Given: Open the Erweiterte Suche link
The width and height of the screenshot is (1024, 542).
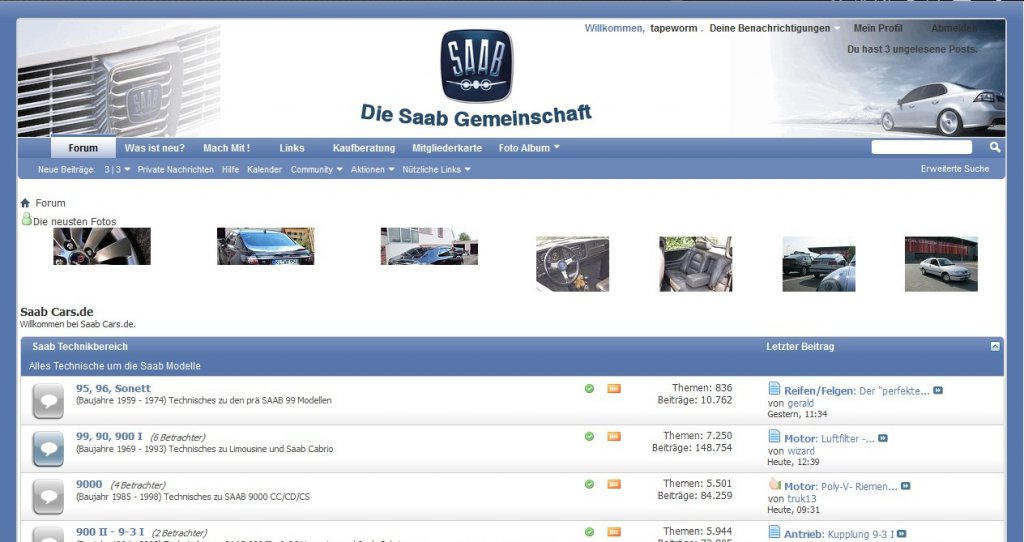Looking at the screenshot, I should [x=955, y=168].
